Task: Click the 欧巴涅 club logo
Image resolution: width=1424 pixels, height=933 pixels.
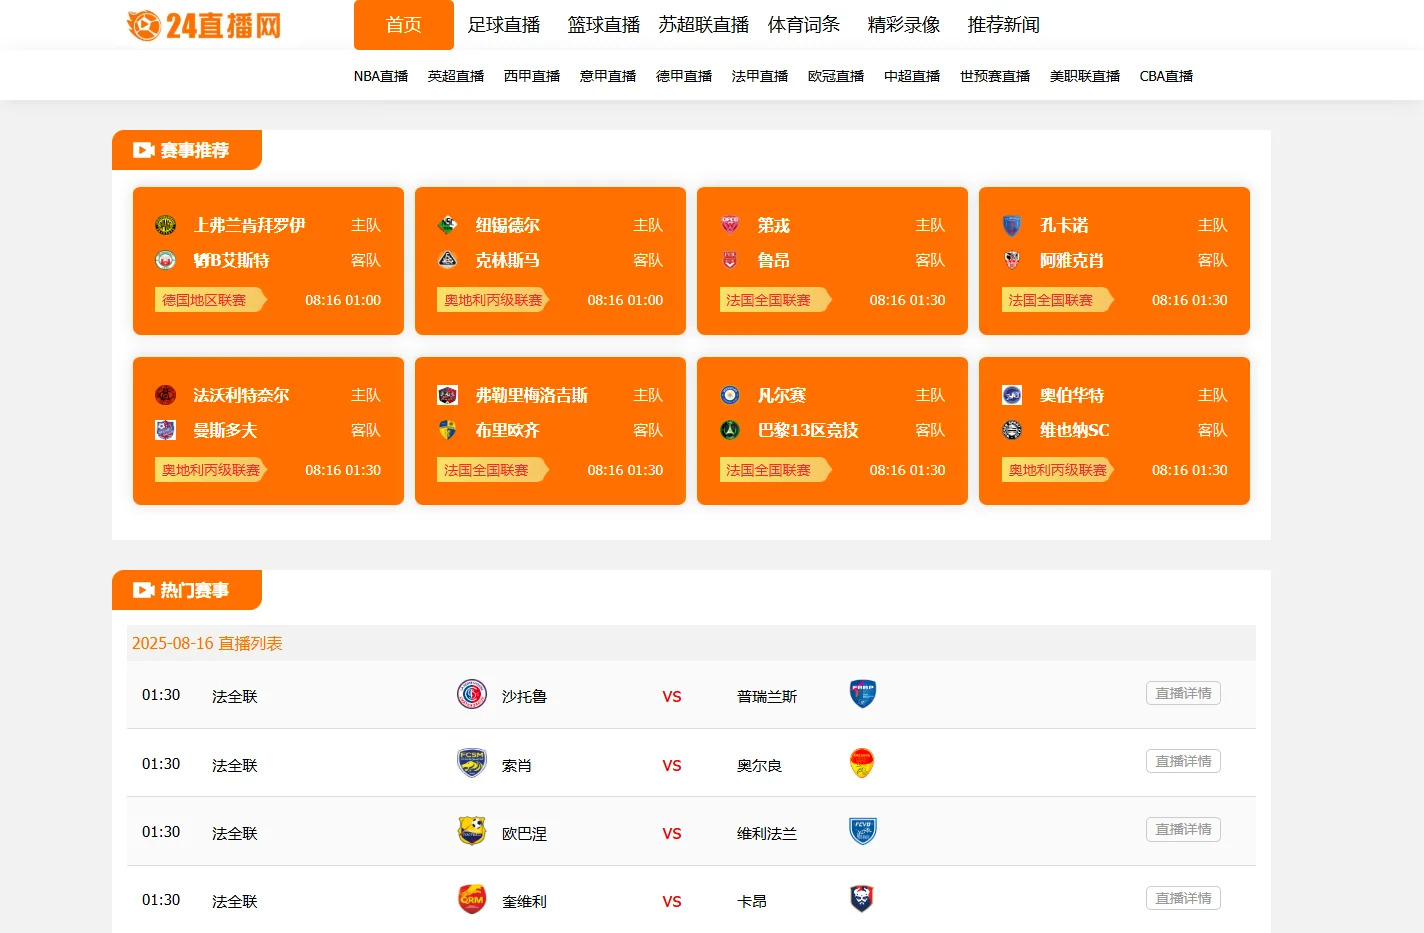Action: [x=472, y=831]
